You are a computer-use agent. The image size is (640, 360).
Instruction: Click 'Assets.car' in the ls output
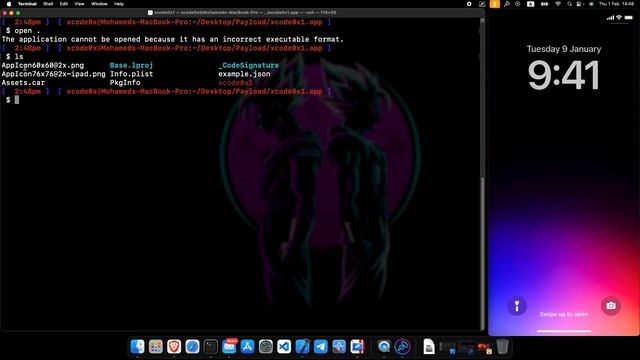pos(23,82)
